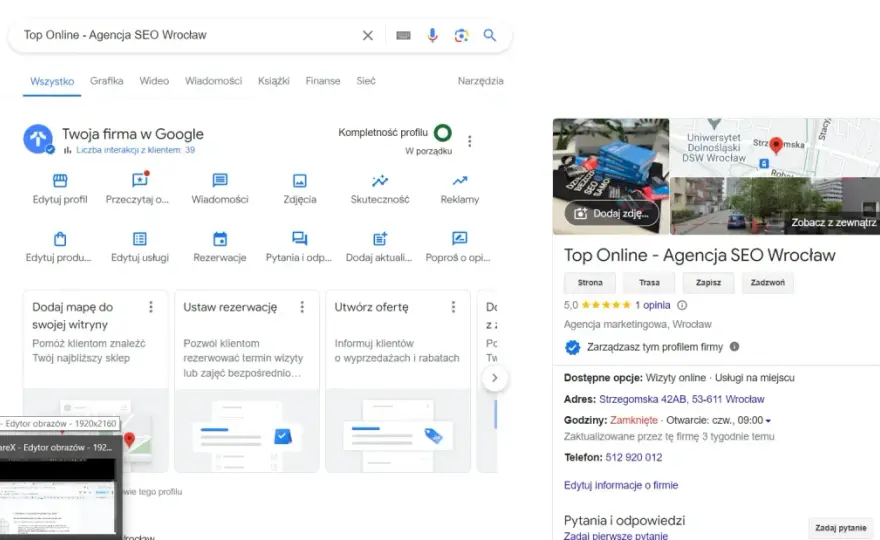The height and width of the screenshot is (540, 880).
Task: Click the Zadzwoń button
Action: (768, 282)
